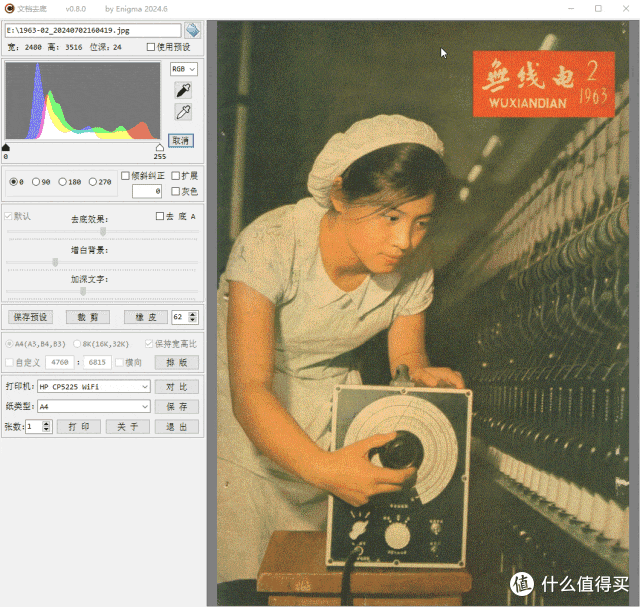Select the 90 degree rotation option
This screenshot has height=607, width=640.
36,182
